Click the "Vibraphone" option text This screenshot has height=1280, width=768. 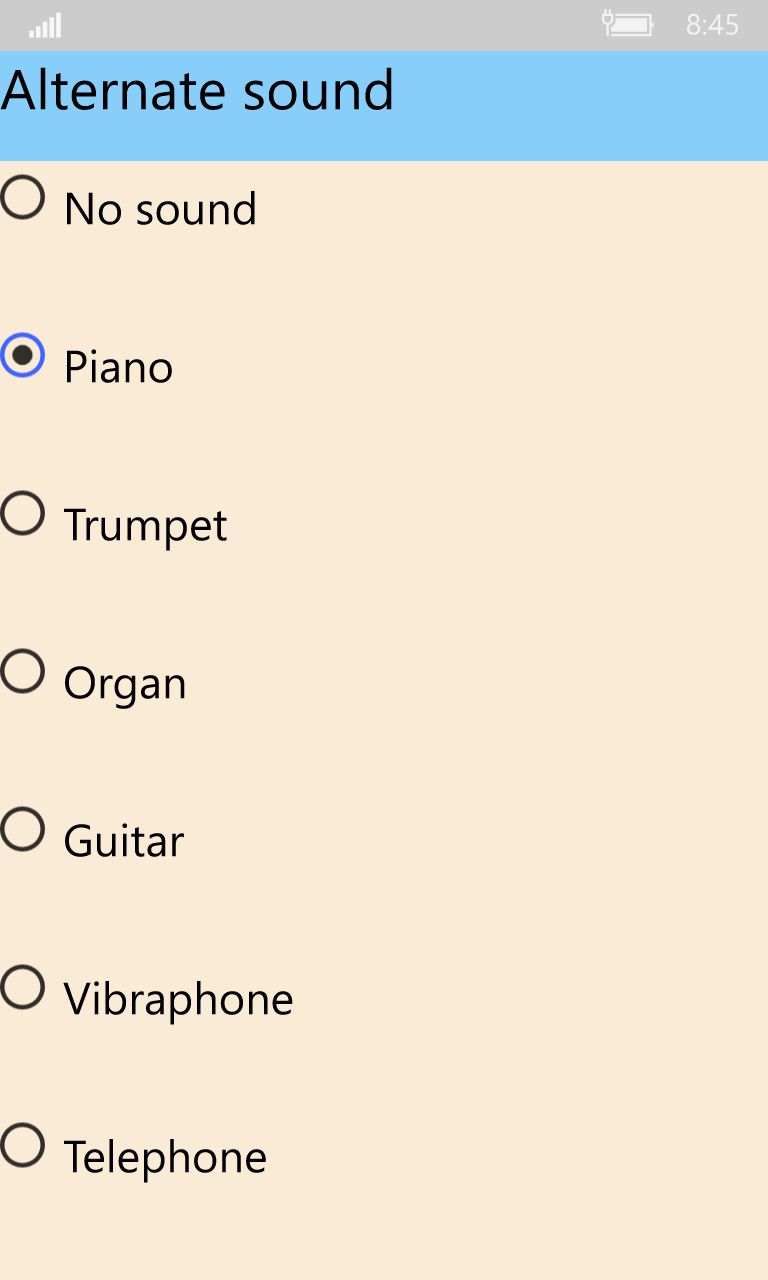[x=178, y=1000]
